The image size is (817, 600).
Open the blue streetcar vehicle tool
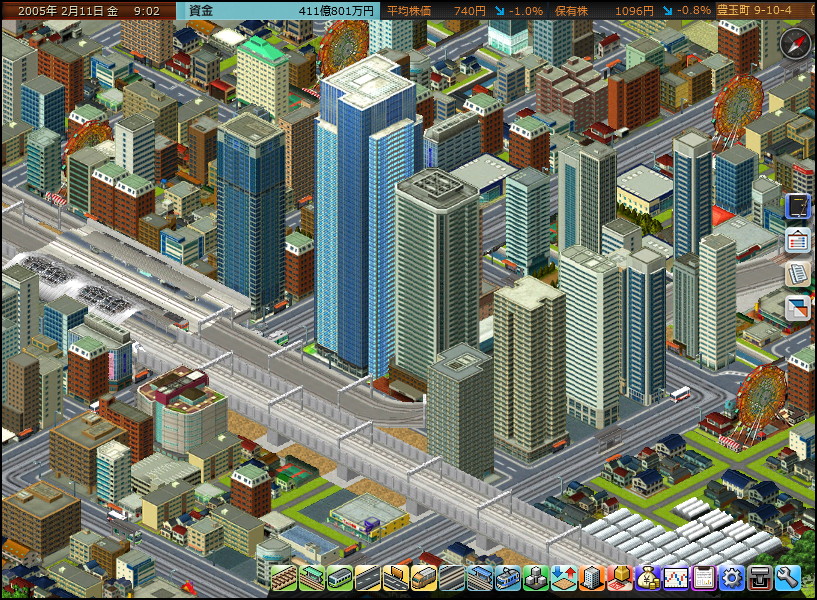tap(508, 578)
